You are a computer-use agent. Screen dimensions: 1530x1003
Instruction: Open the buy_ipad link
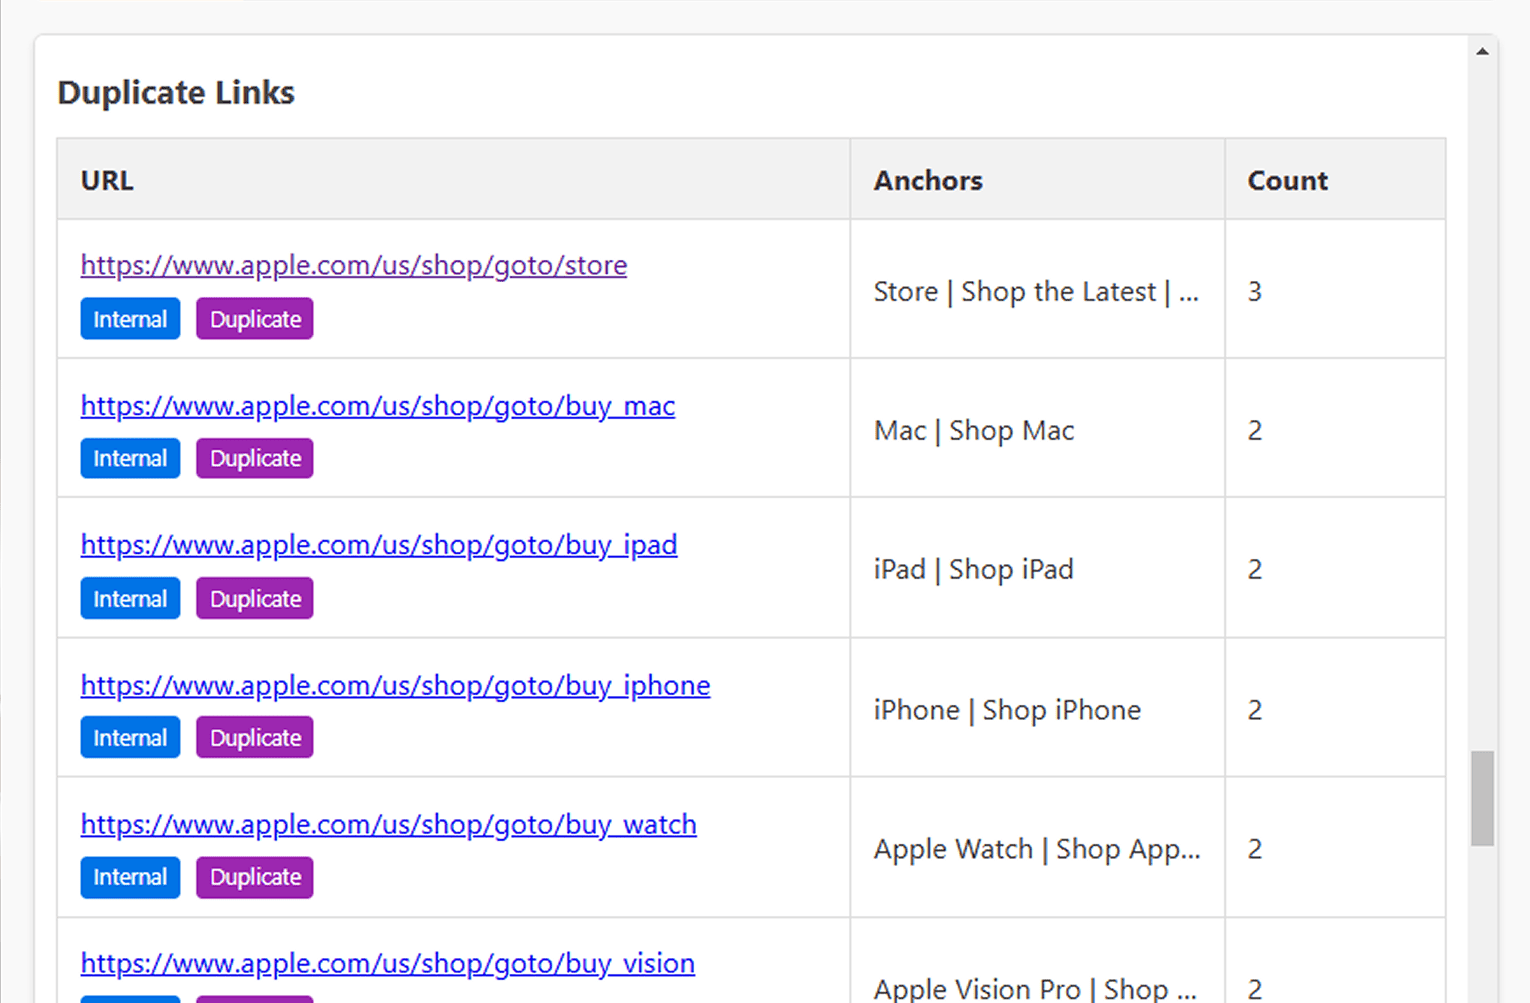pyautogui.click(x=378, y=545)
